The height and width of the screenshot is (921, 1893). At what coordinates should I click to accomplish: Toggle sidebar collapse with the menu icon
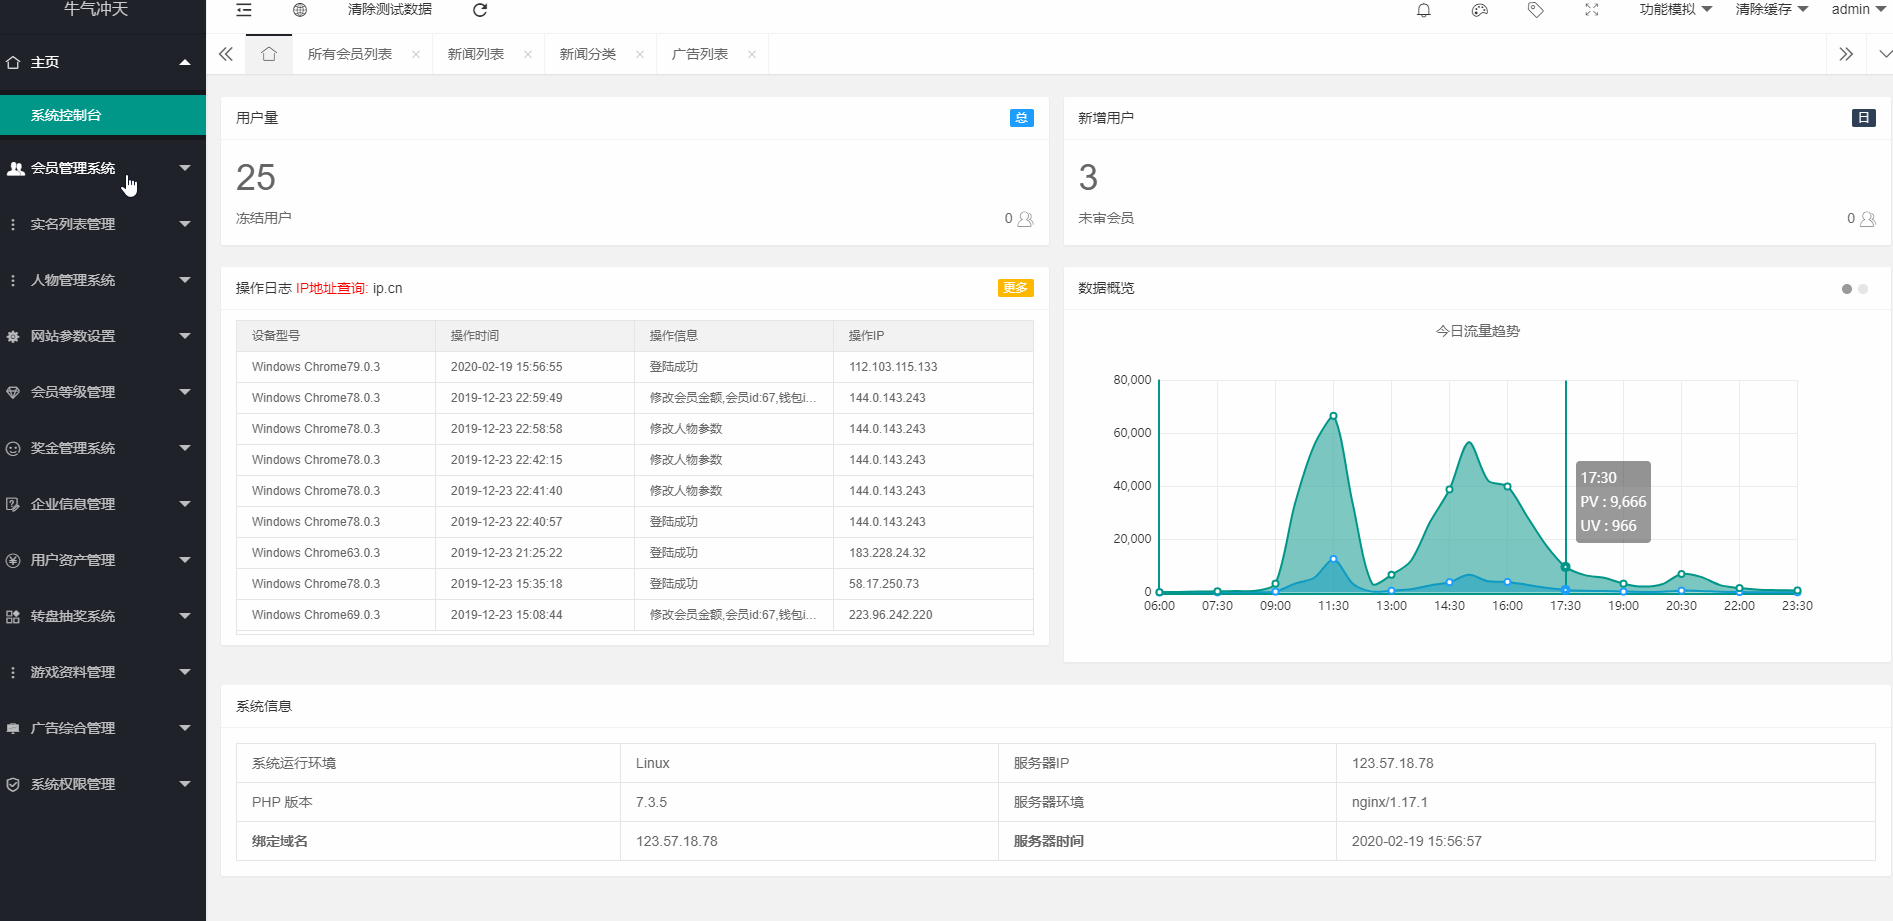[243, 9]
